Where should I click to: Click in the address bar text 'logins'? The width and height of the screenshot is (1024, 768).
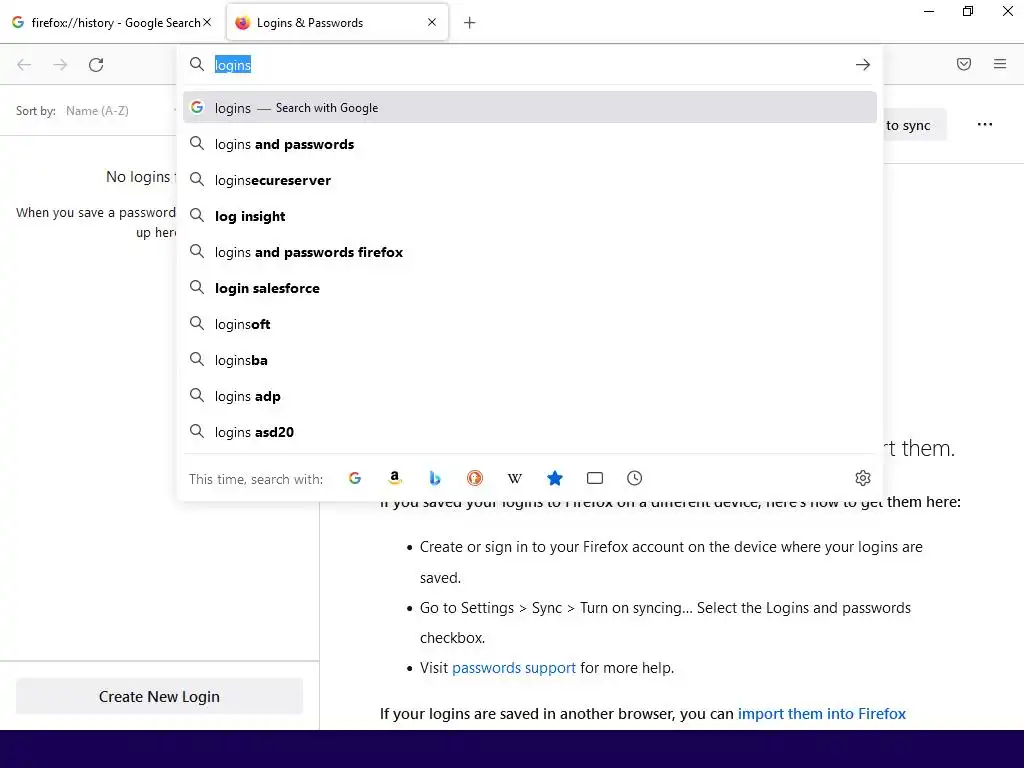[x=233, y=65]
